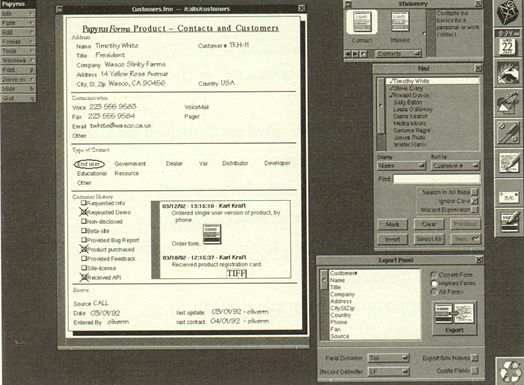The image size is (524, 385).
Task: Open the Tools menu item
Action: 18,51
